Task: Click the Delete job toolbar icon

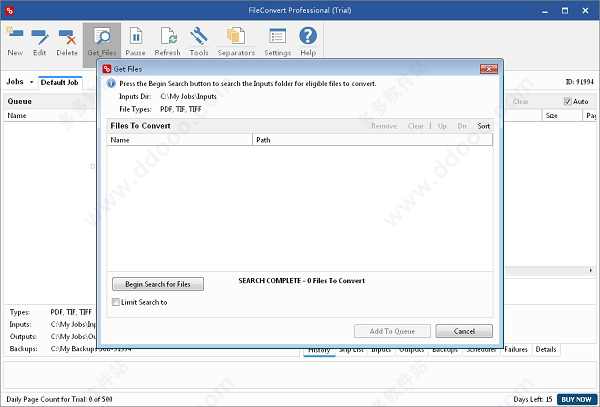Action: point(67,41)
